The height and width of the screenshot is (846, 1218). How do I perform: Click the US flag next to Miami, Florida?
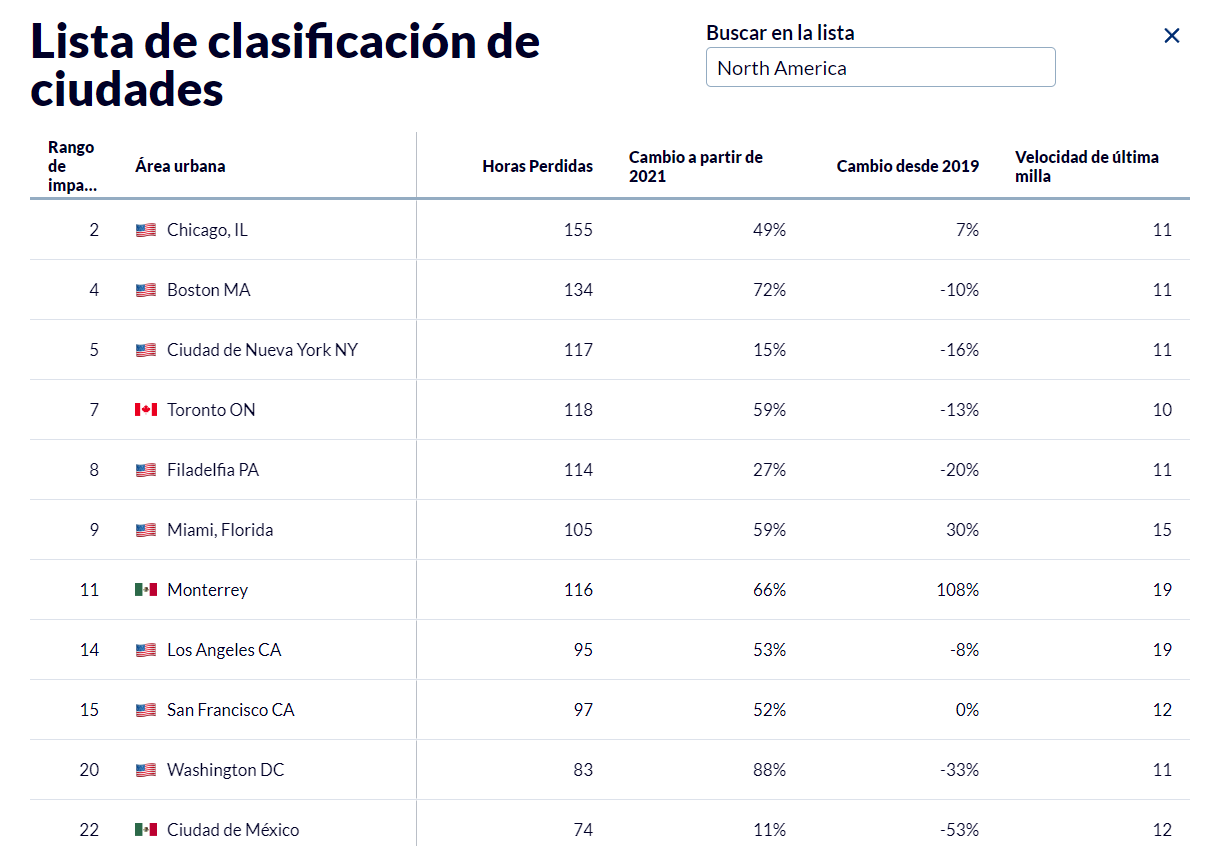pos(146,530)
